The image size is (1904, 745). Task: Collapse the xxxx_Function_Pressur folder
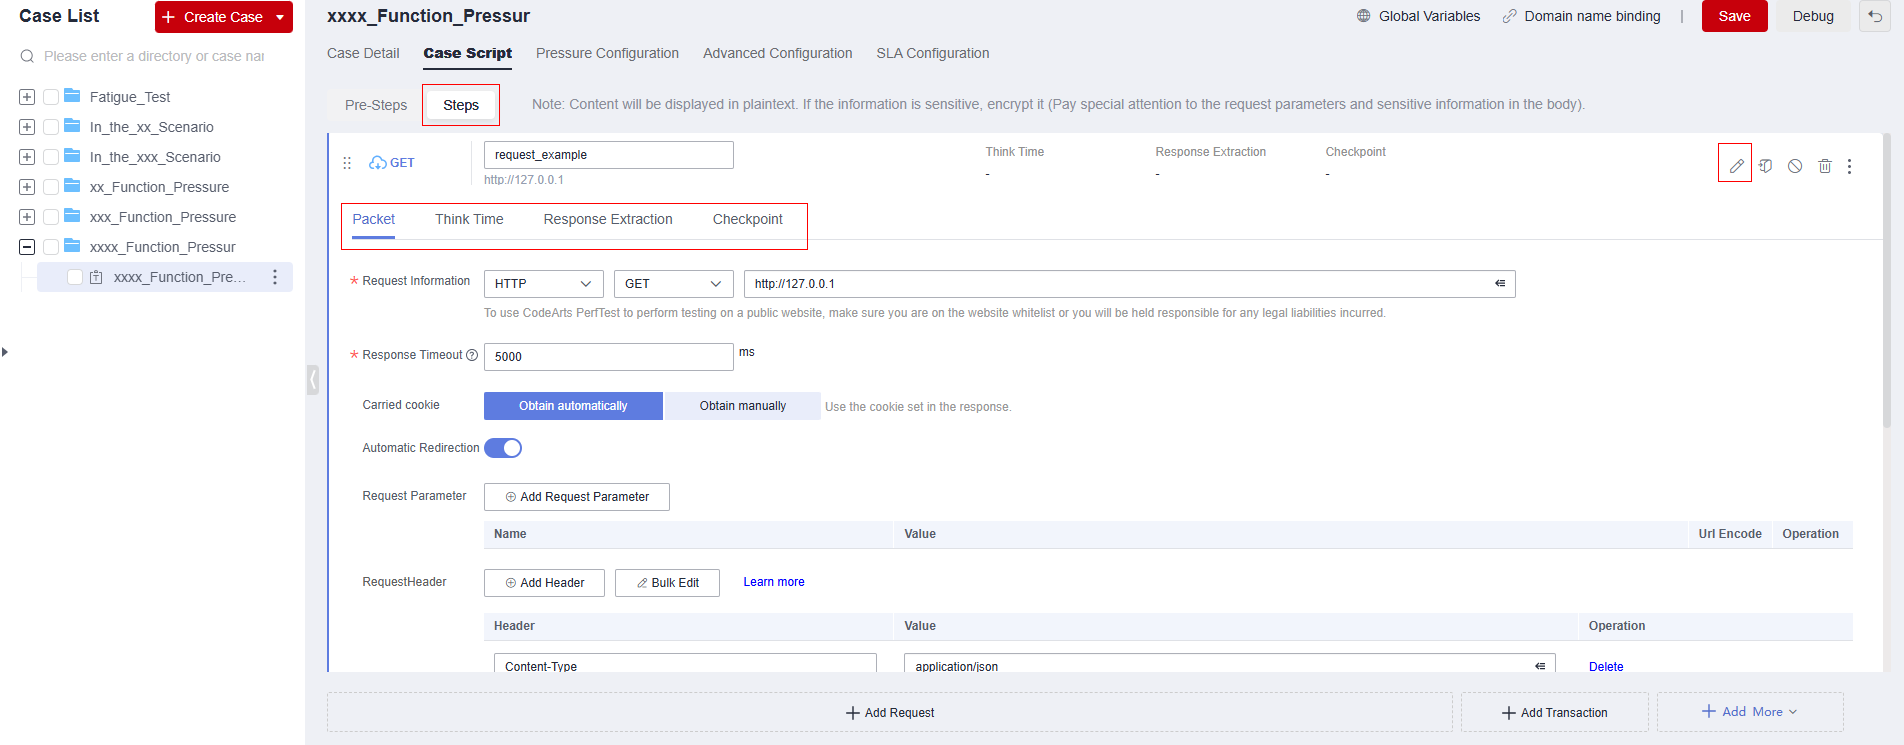pos(27,247)
